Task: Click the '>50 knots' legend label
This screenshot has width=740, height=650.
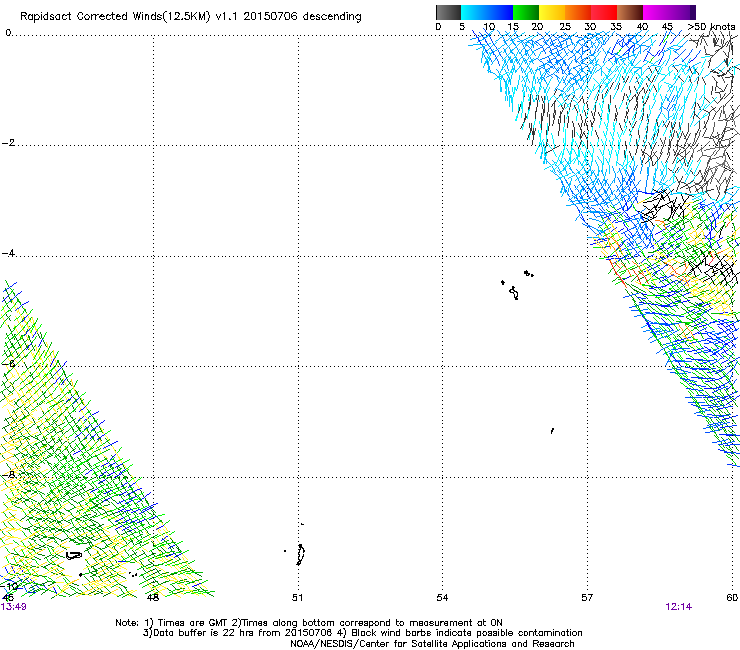Action: click(711, 26)
